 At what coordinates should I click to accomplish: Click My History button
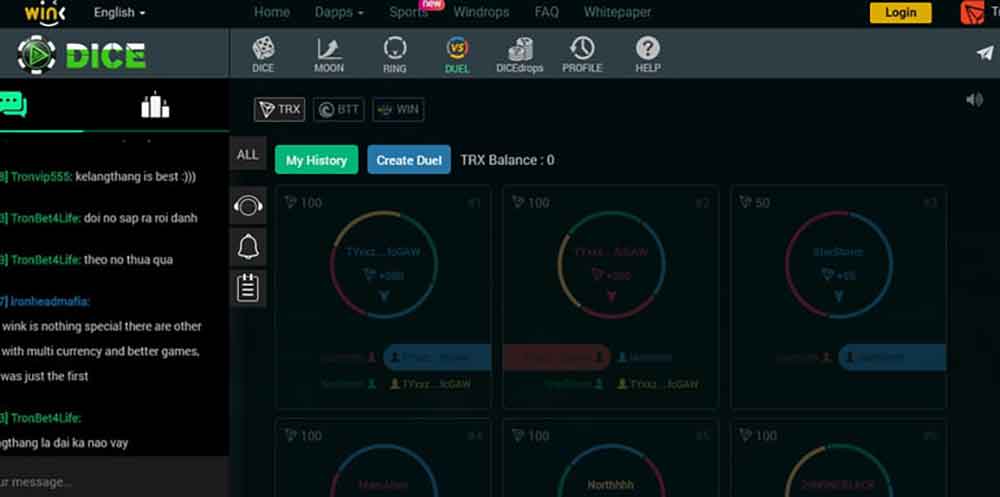click(x=316, y=160)
